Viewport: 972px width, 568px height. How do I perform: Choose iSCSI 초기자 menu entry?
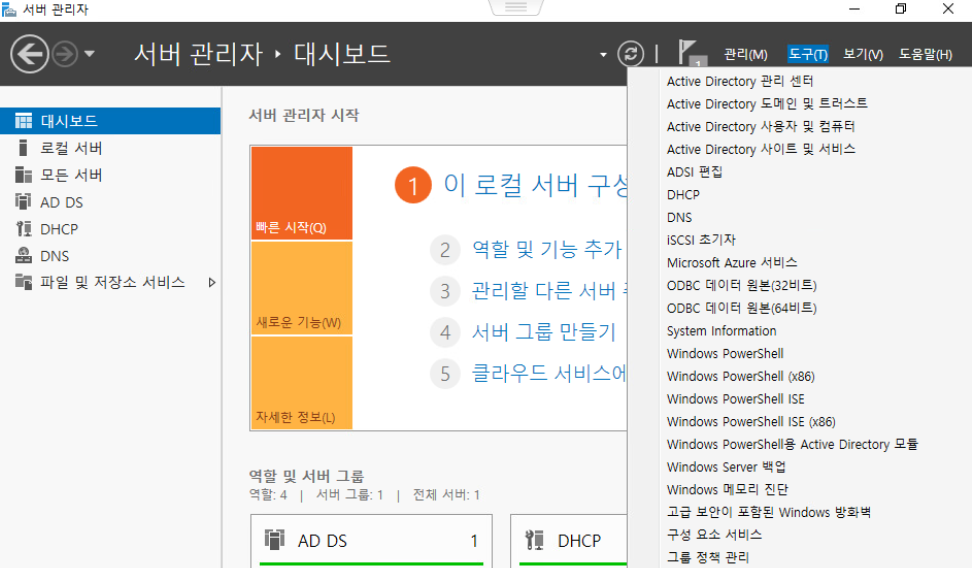click(x=701, y=240)
